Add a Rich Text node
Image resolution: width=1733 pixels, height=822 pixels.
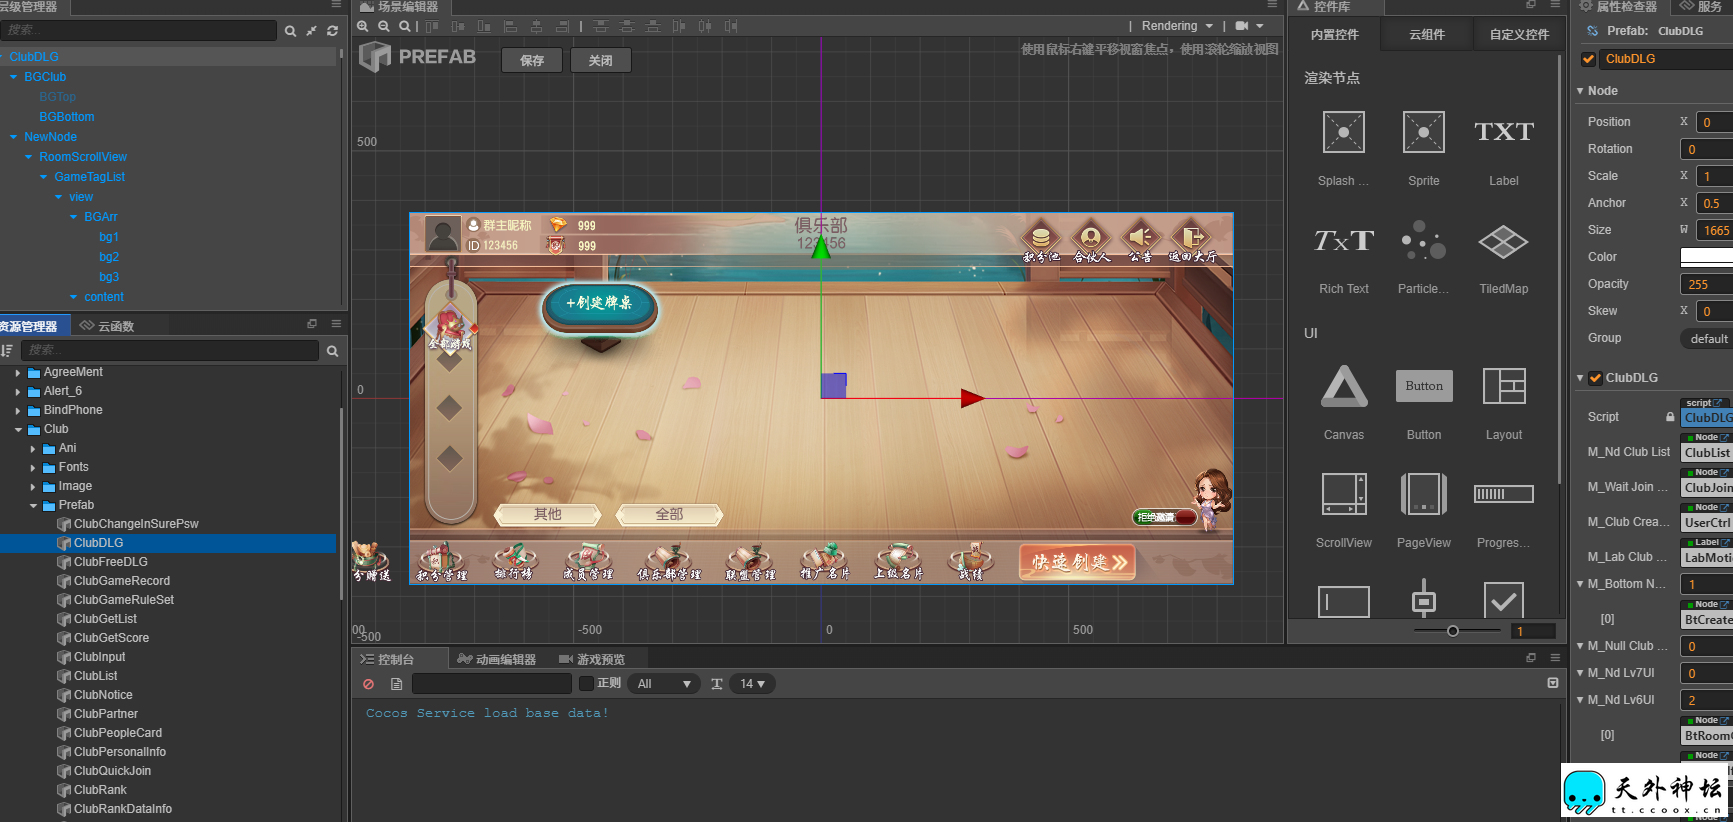point(1343,240)
